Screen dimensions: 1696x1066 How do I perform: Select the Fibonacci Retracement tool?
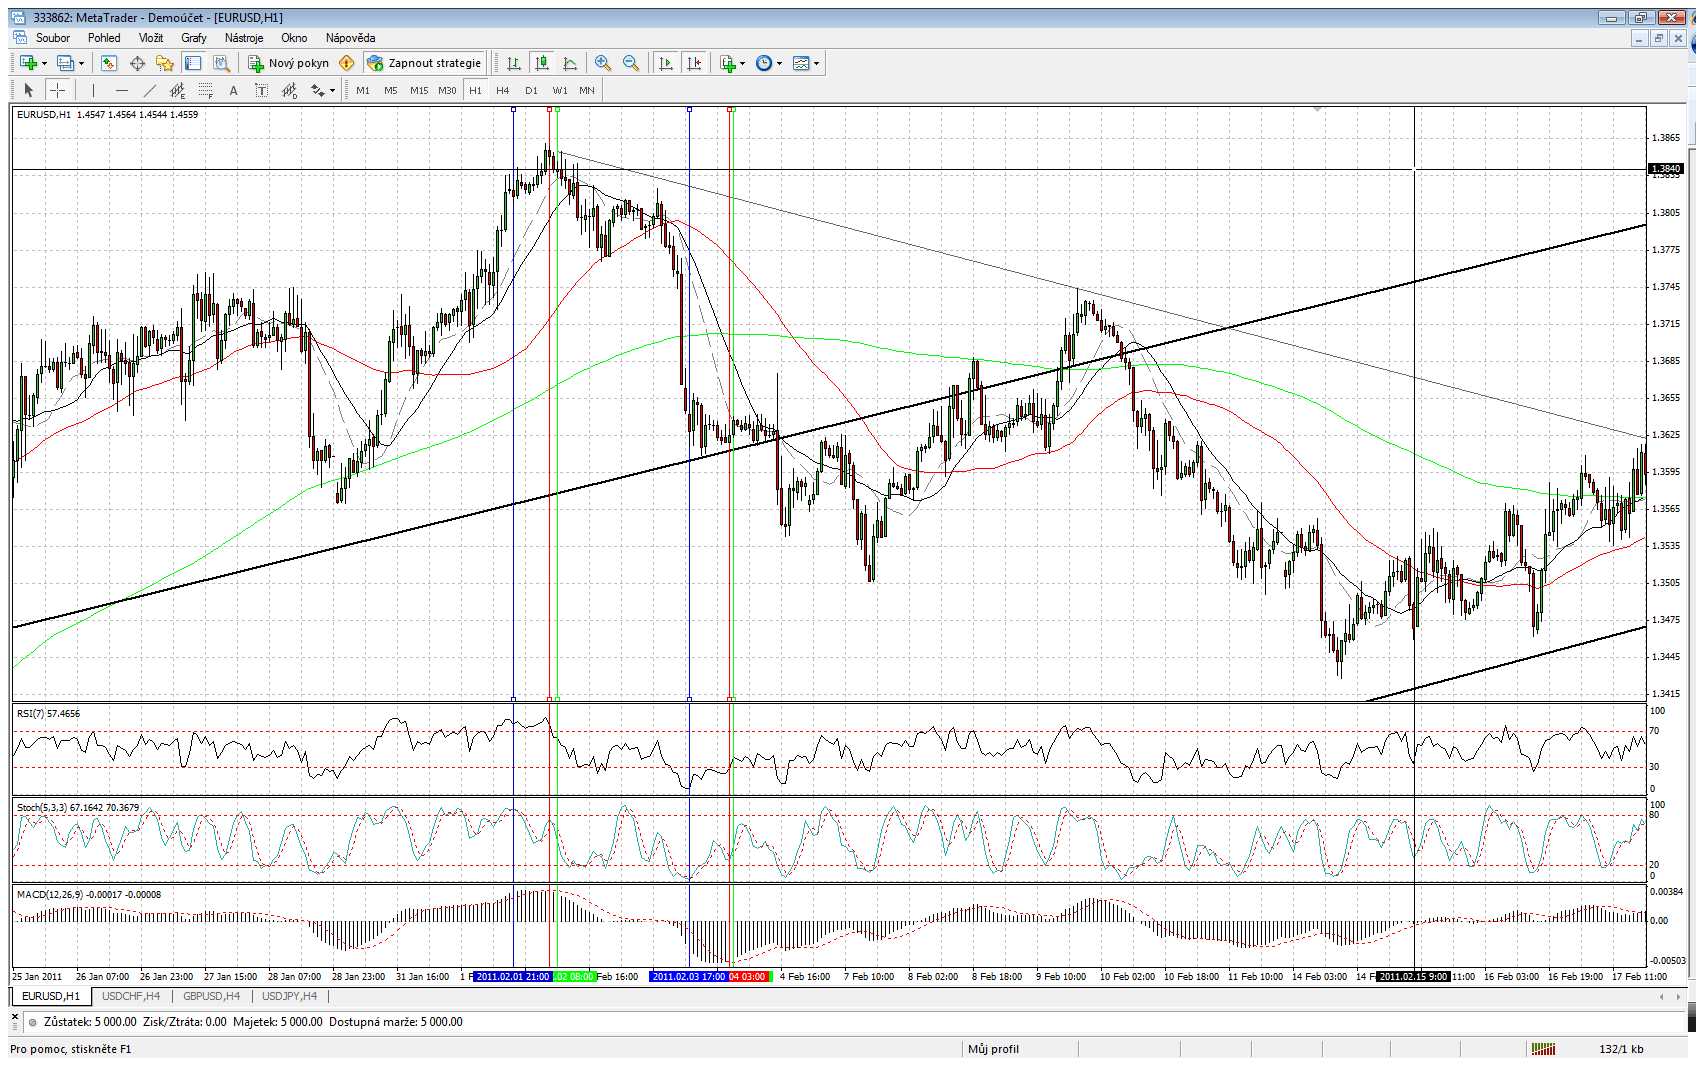[x=205, y=90]
